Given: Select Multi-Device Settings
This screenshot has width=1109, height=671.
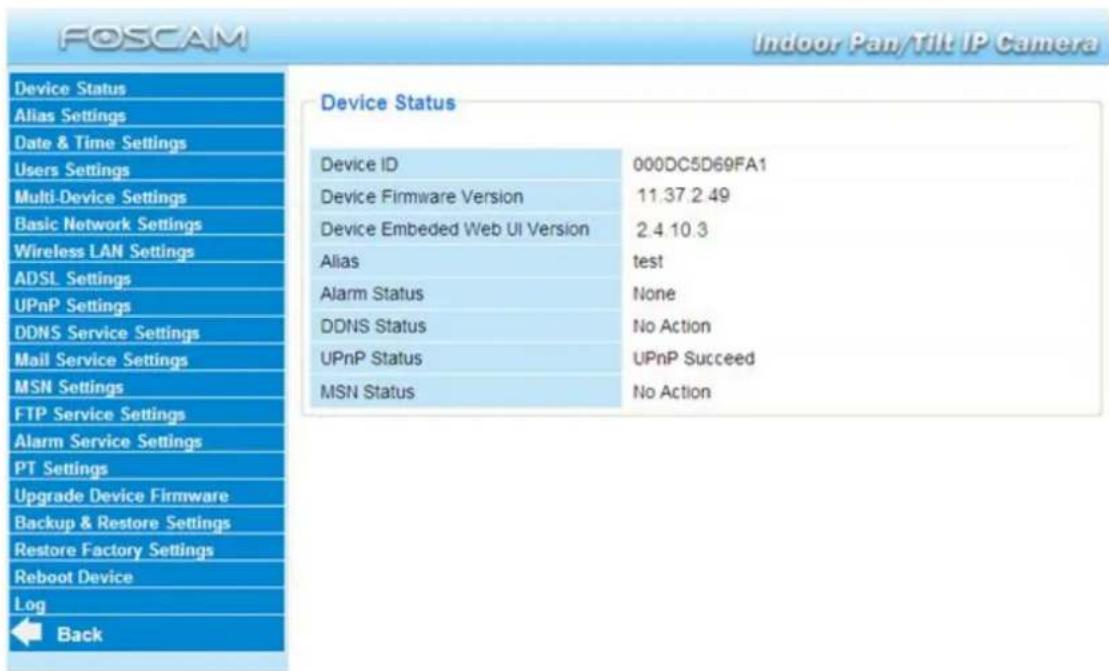Looking at the screenshot, I should coord(100,197).
